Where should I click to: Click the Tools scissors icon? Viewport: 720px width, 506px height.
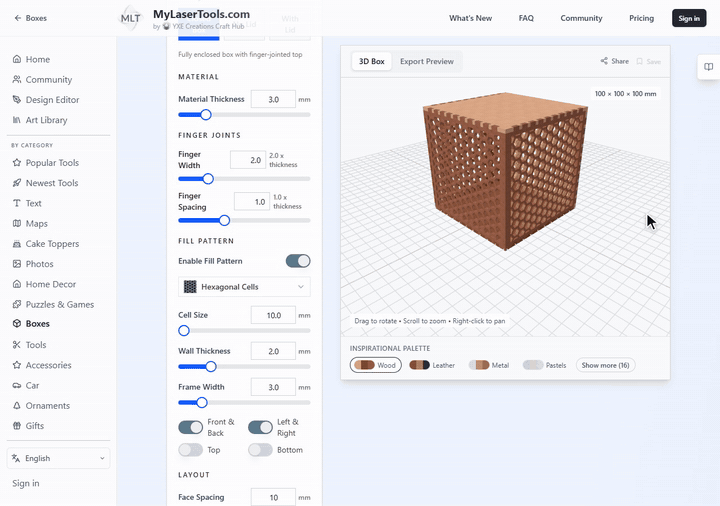point(17,345)
